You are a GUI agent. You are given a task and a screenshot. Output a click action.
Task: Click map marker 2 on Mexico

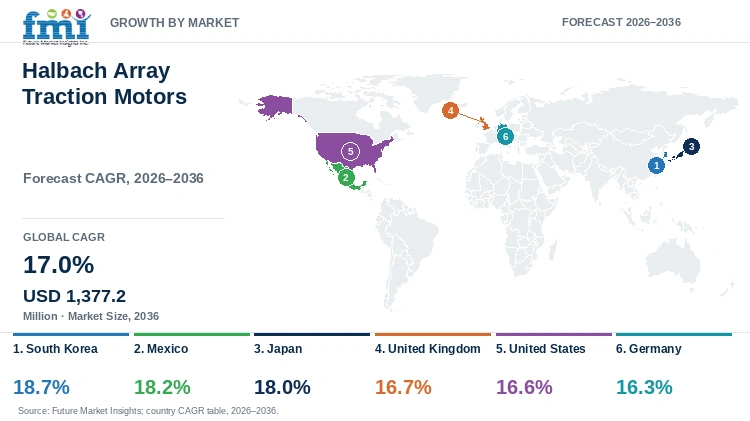click(346, 177)
